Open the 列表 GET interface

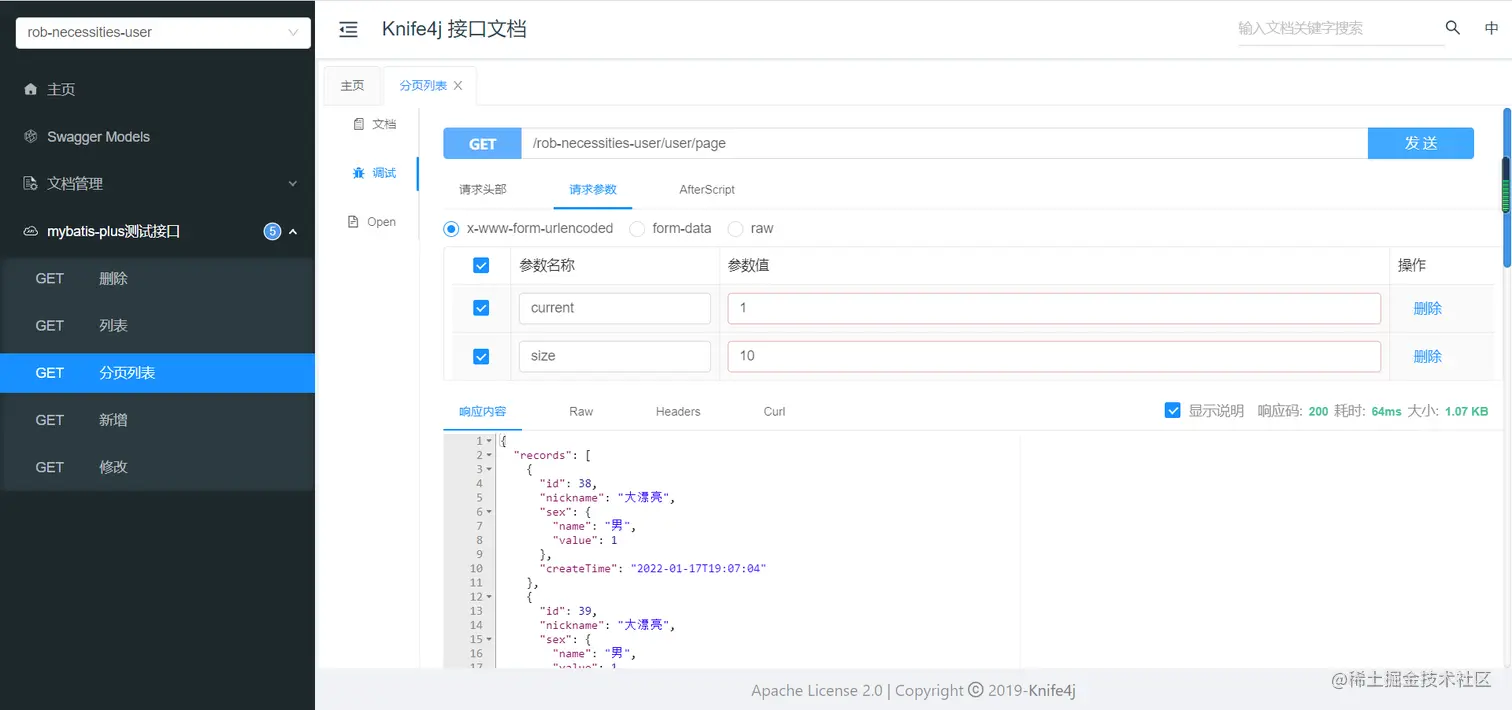tap(157, 326)
